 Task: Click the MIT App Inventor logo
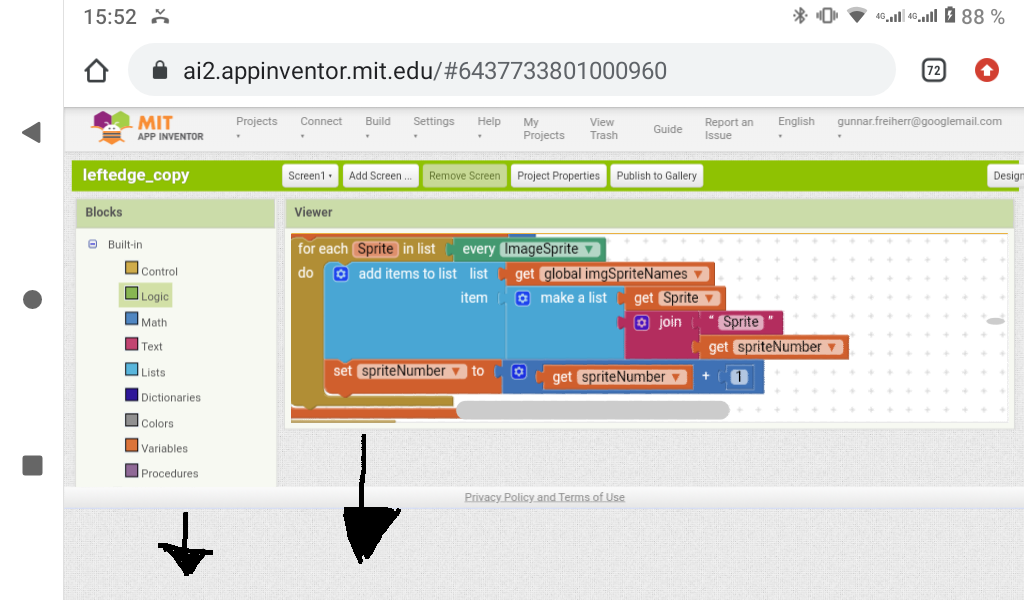click(148, 127)
